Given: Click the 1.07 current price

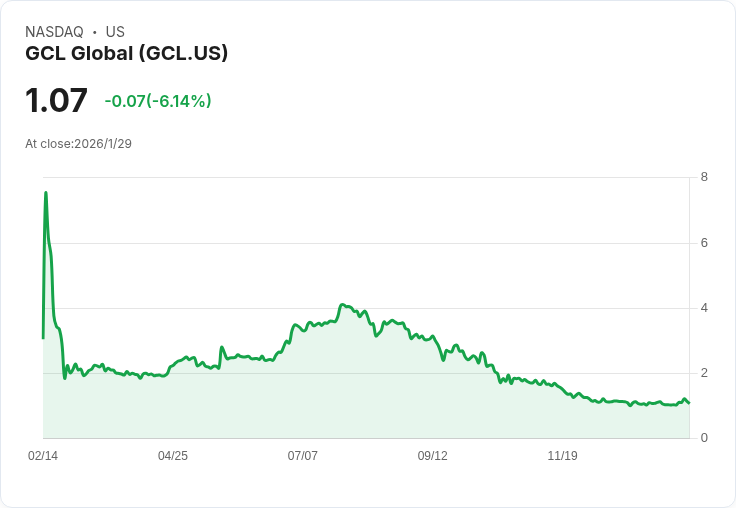Looking at the screenshot, I should point(56,100).
